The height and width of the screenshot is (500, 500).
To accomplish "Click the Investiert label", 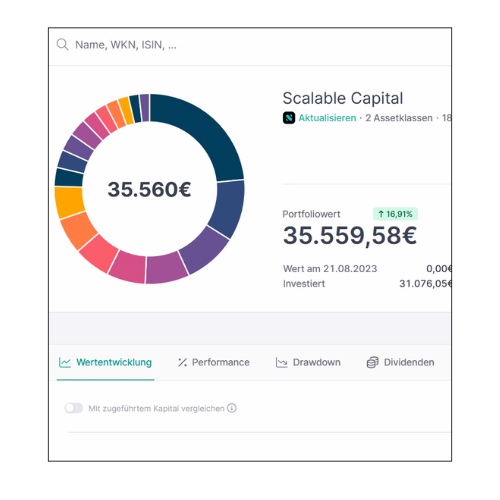I will 304,284.
